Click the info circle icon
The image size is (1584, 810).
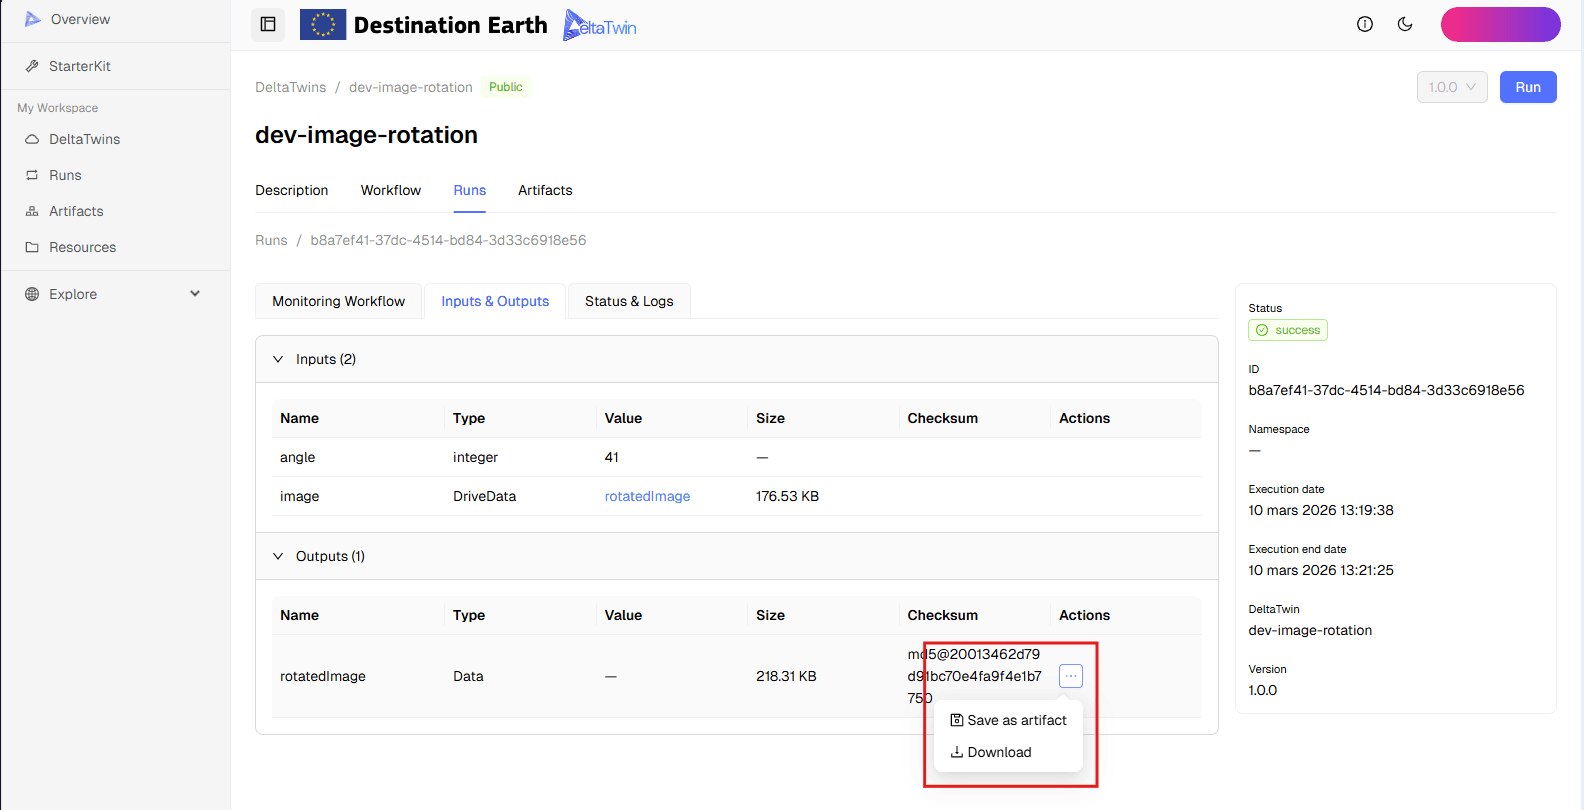tap(1364, 25)
